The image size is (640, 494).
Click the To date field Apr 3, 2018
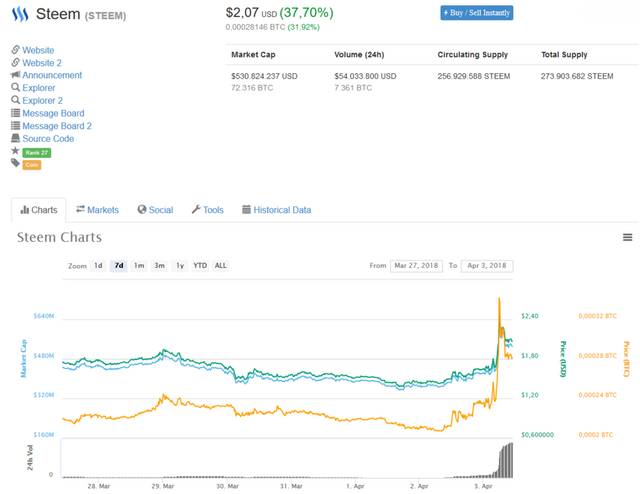point(487,266)
